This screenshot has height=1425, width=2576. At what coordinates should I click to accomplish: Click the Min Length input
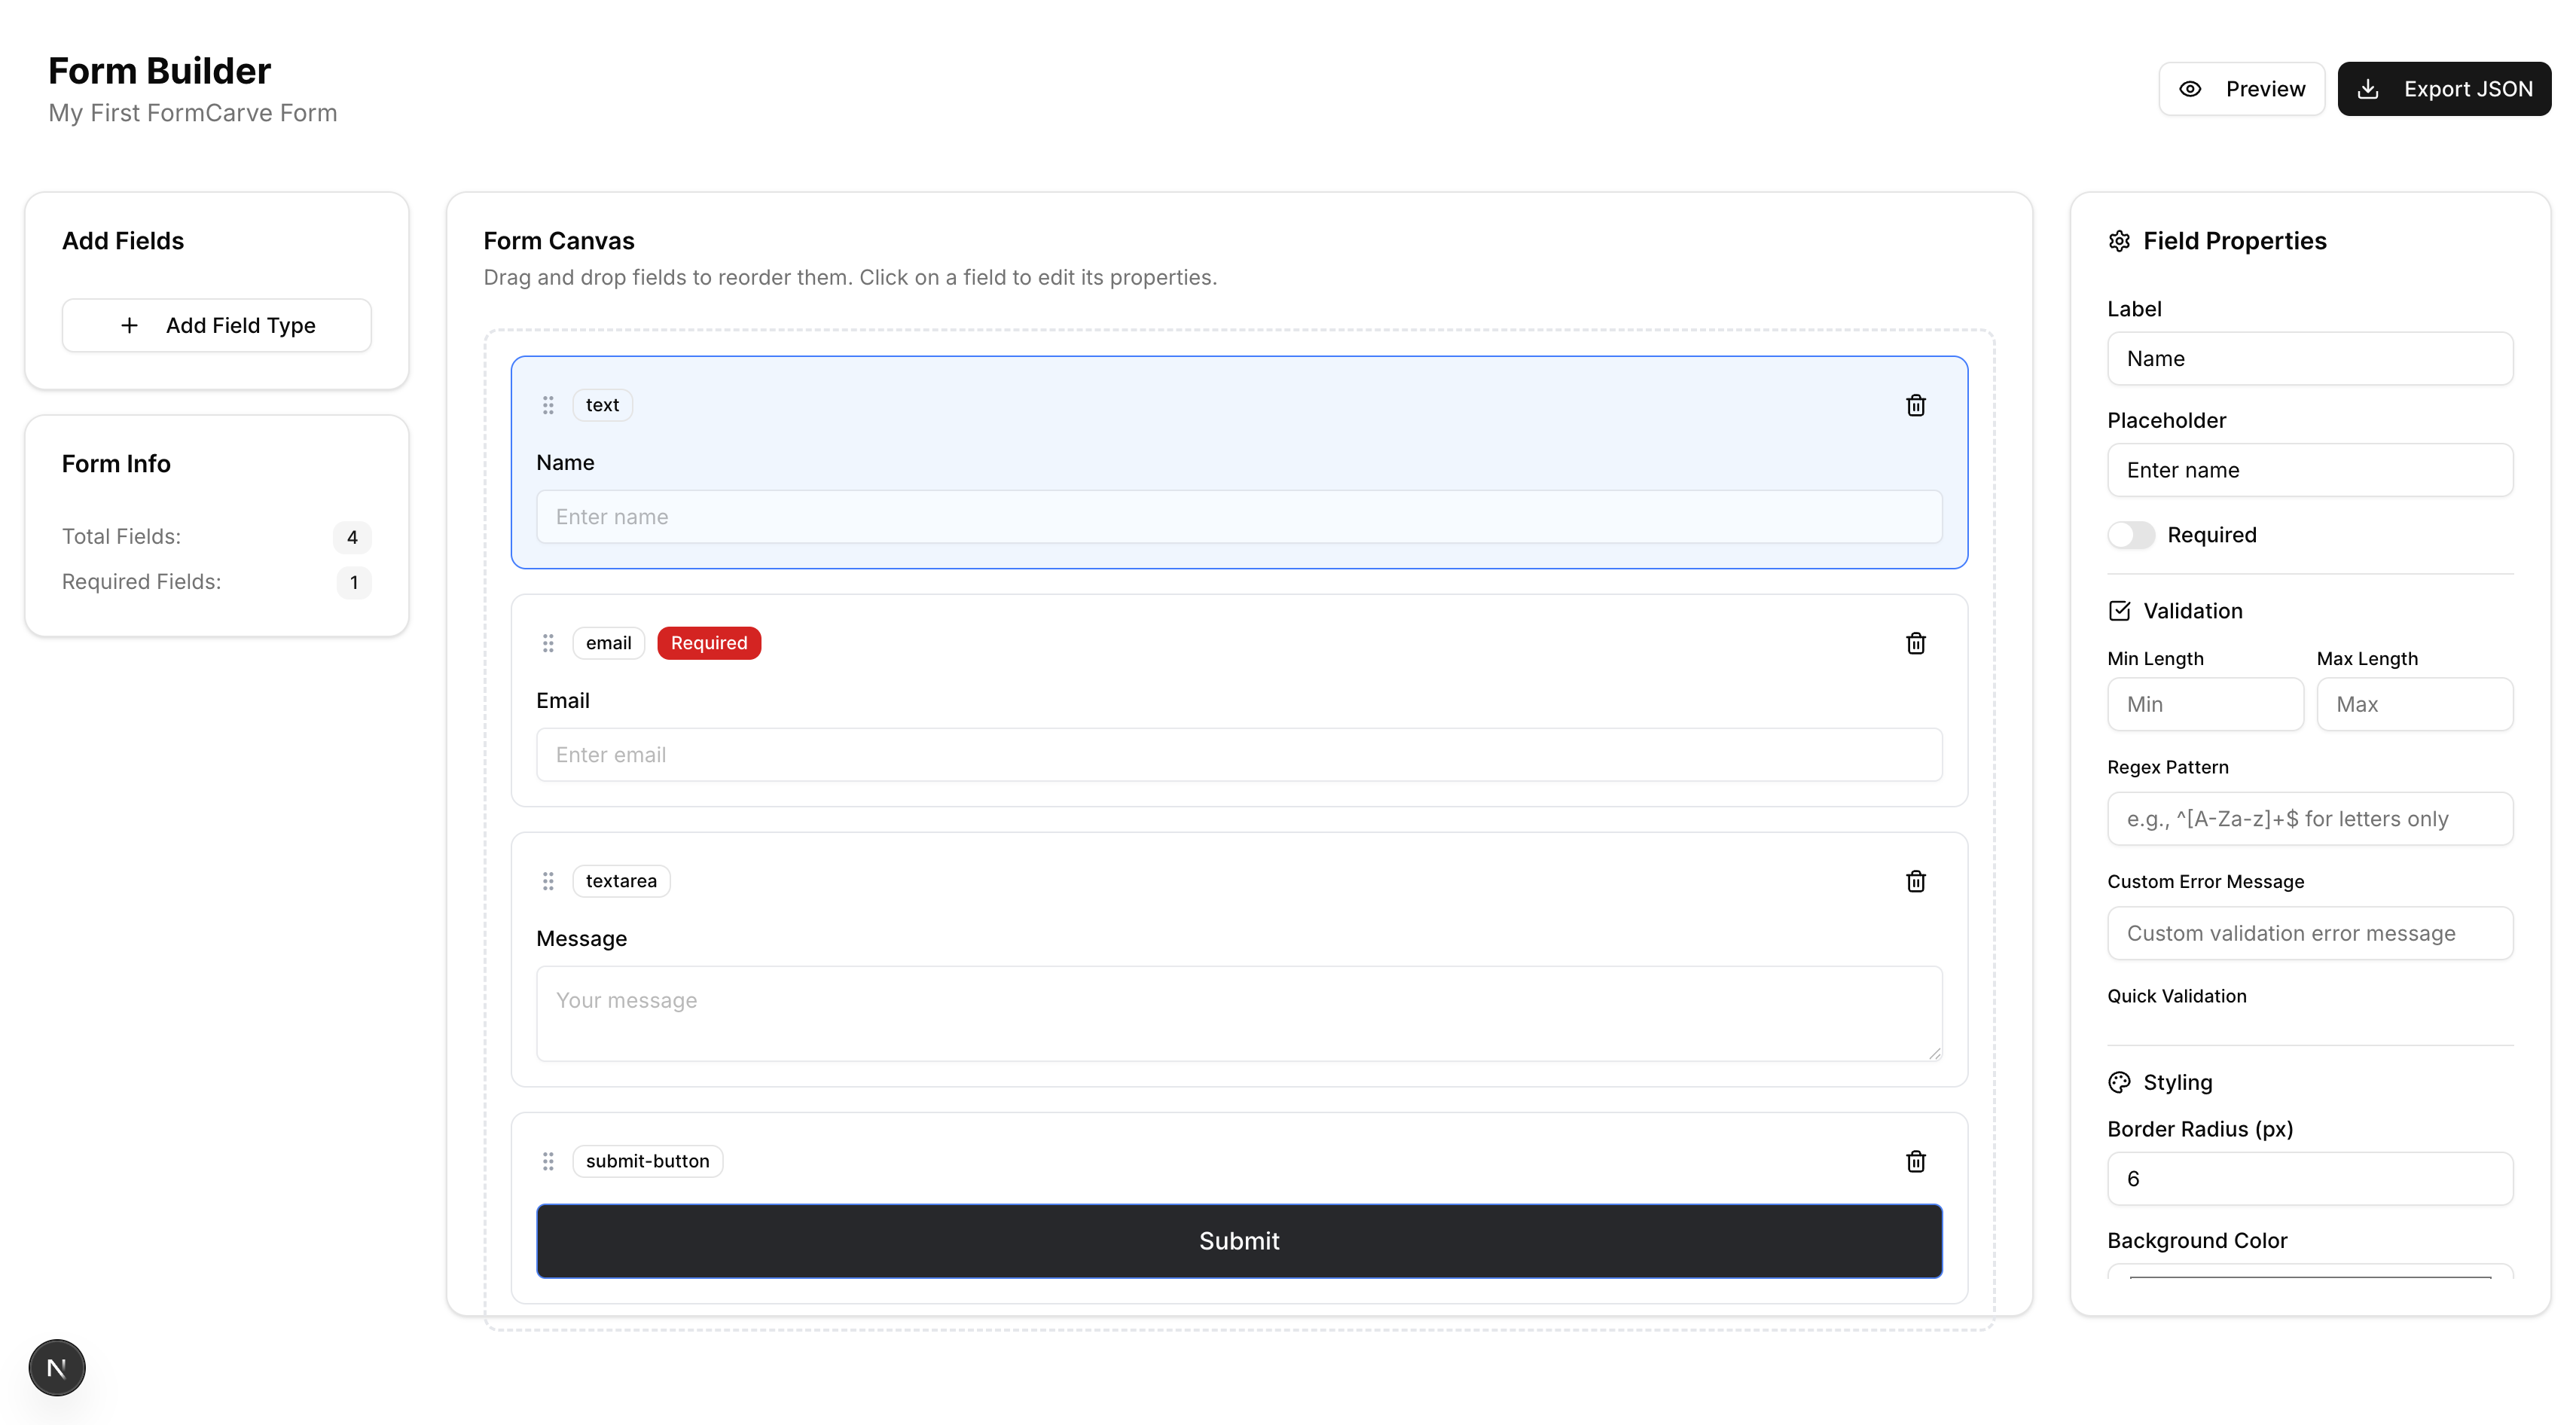(2204, 704)
